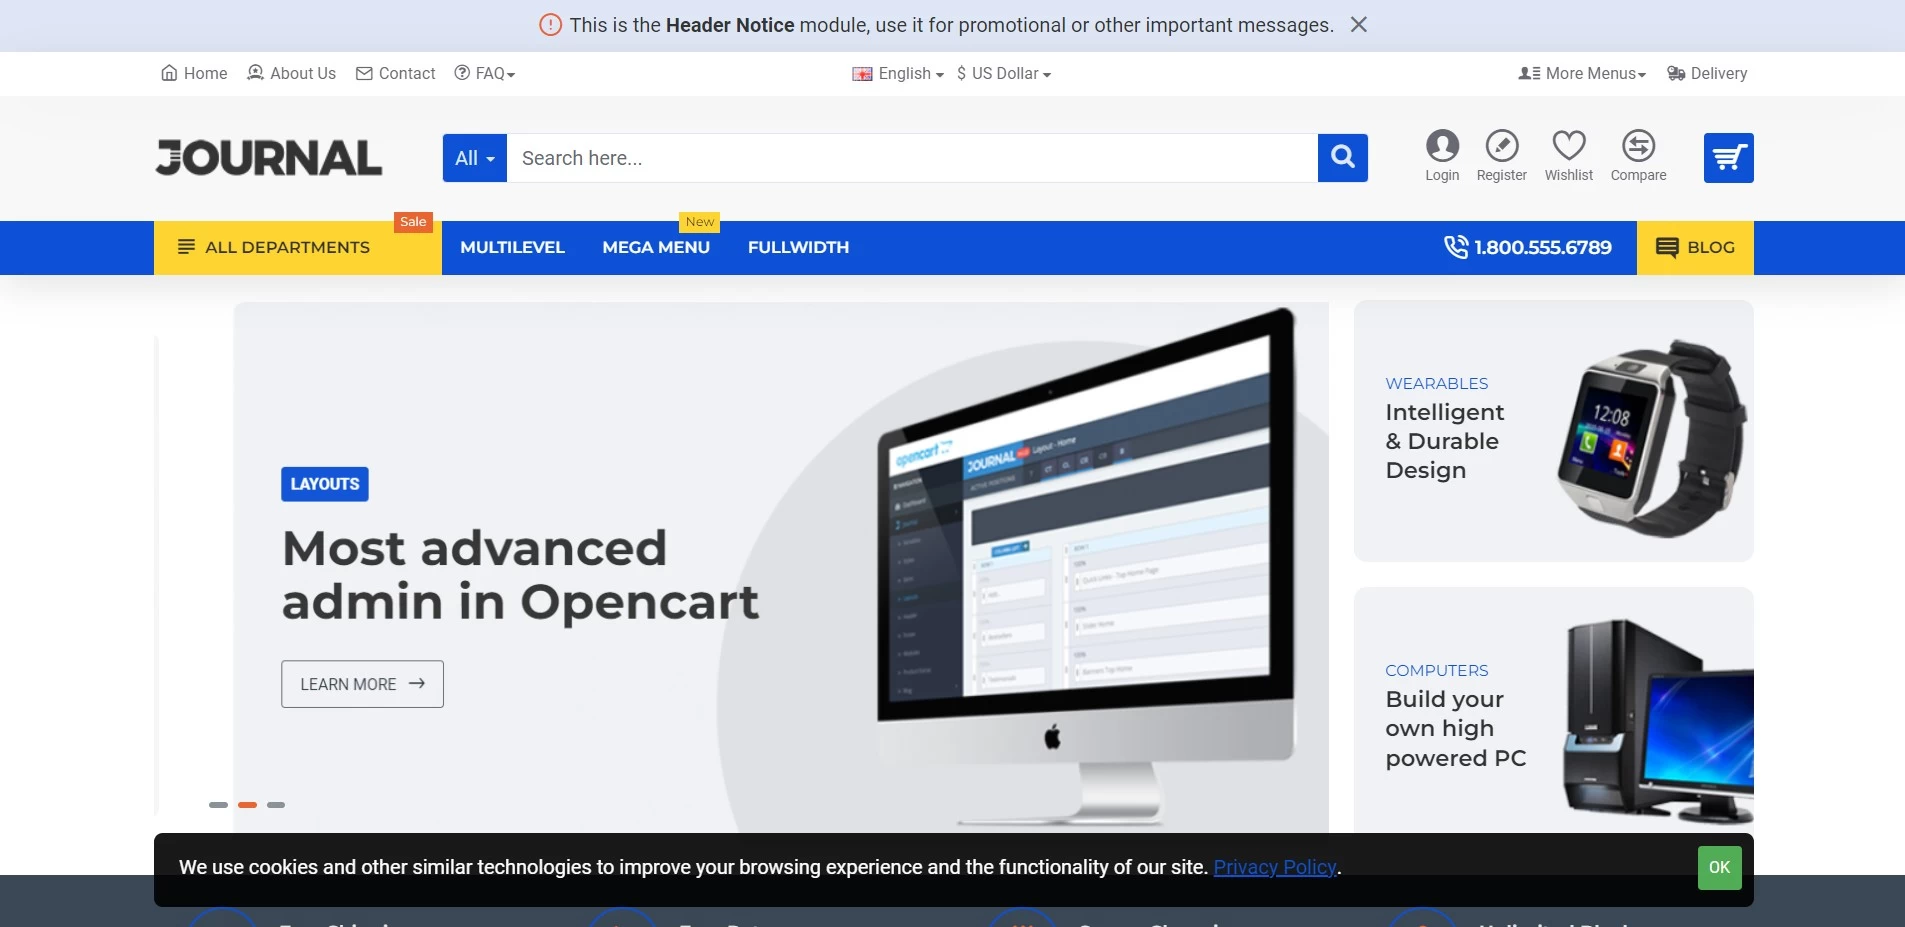
Task: Accept cookies with the OK button
Action: pyautogui.click(x=1720, y=867)
